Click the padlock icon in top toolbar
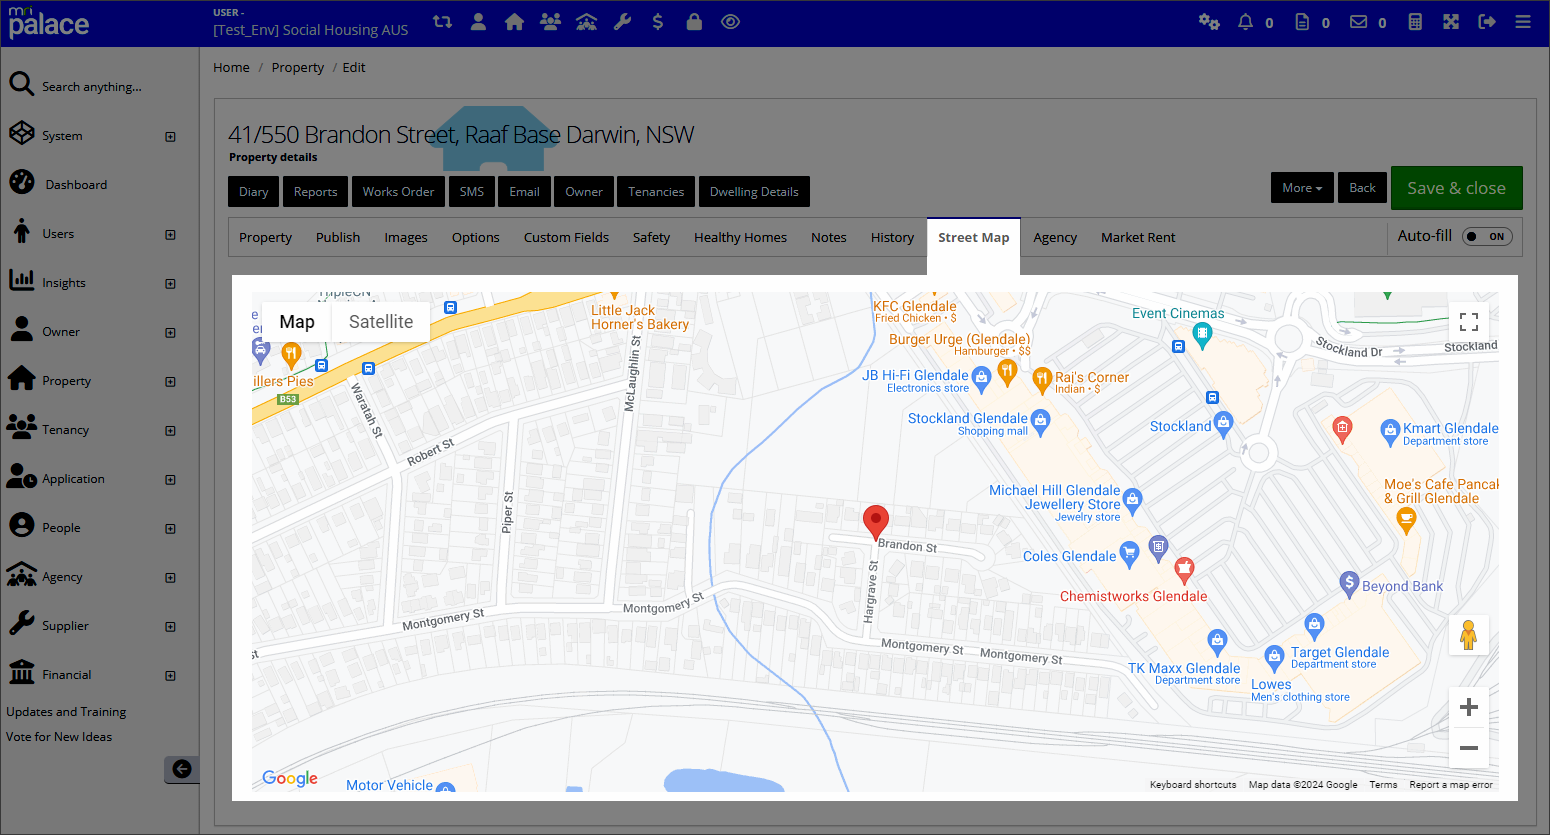 click(x=693, y=21)
